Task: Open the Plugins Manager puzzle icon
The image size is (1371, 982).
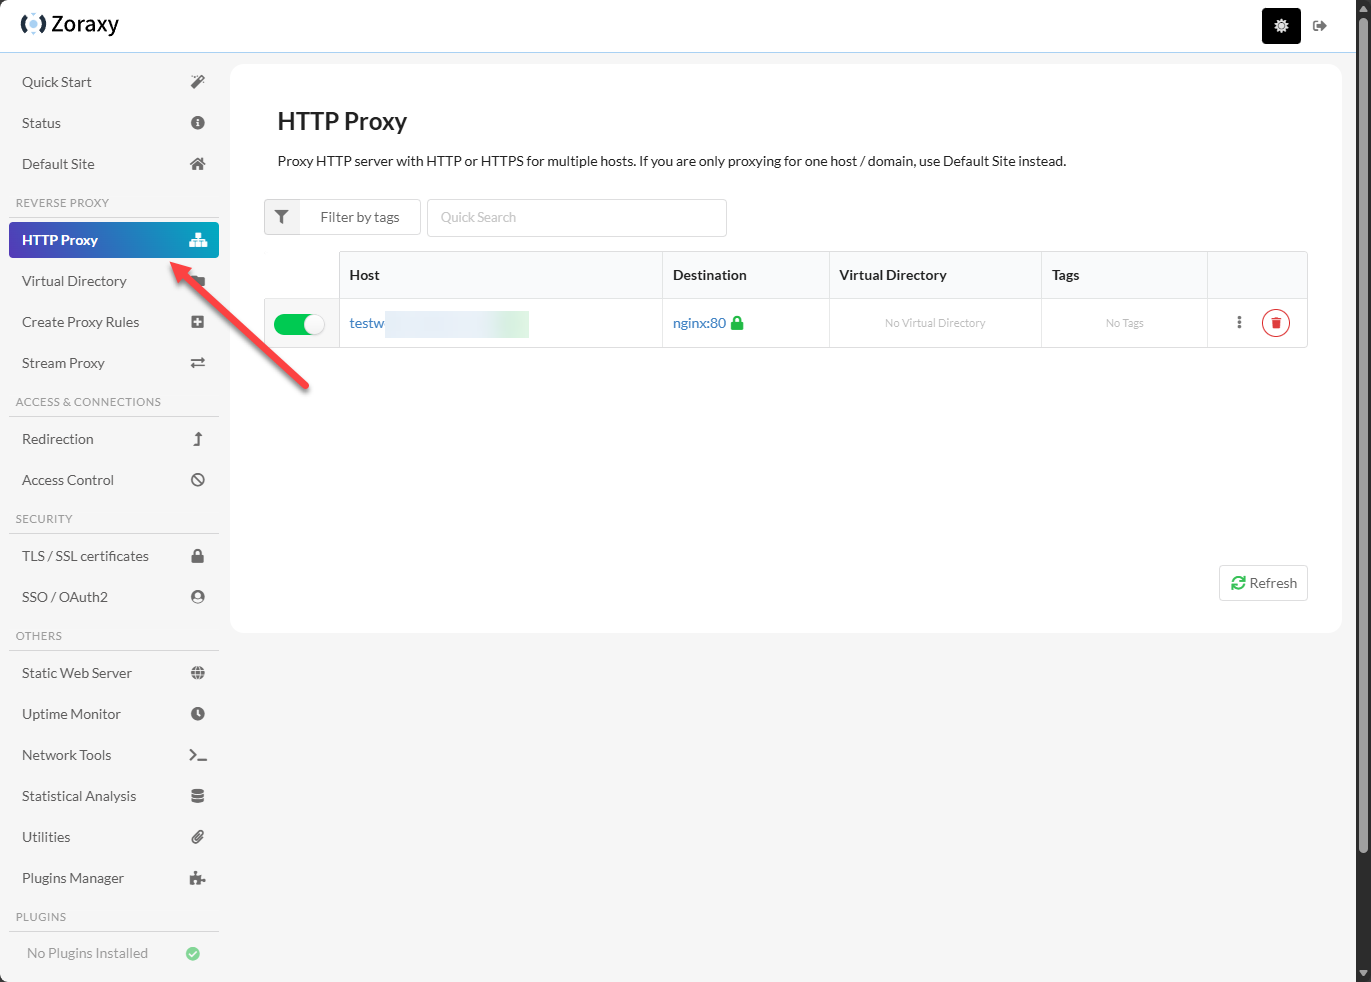Action: coord(197,878)
